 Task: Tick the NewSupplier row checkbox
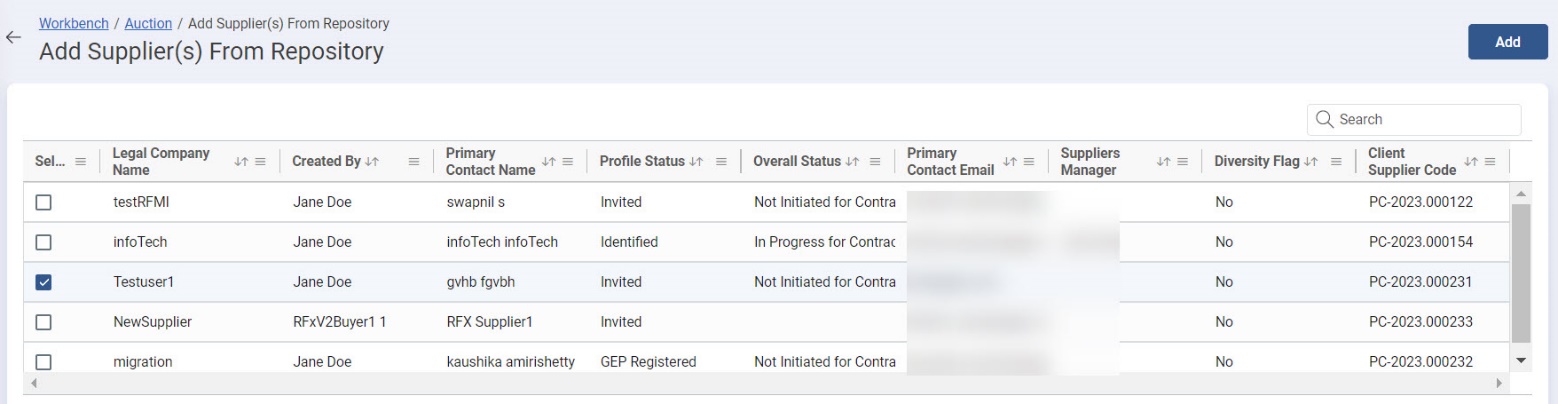(43, 322)
